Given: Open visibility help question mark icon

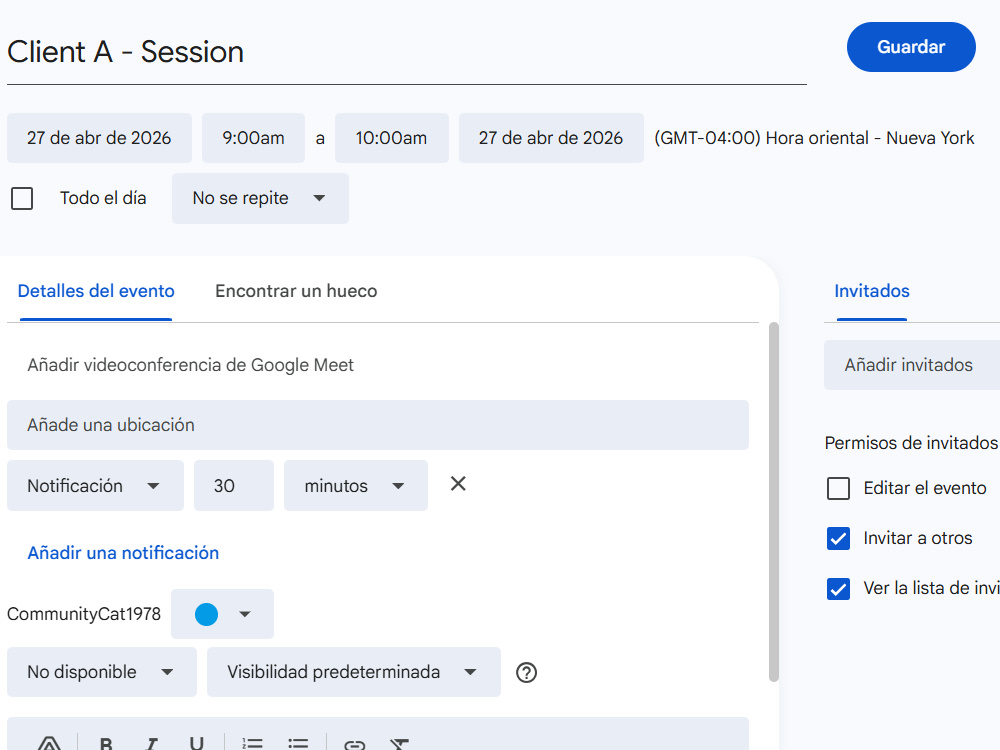Looking at the screenshot, I should pos(526,672).
